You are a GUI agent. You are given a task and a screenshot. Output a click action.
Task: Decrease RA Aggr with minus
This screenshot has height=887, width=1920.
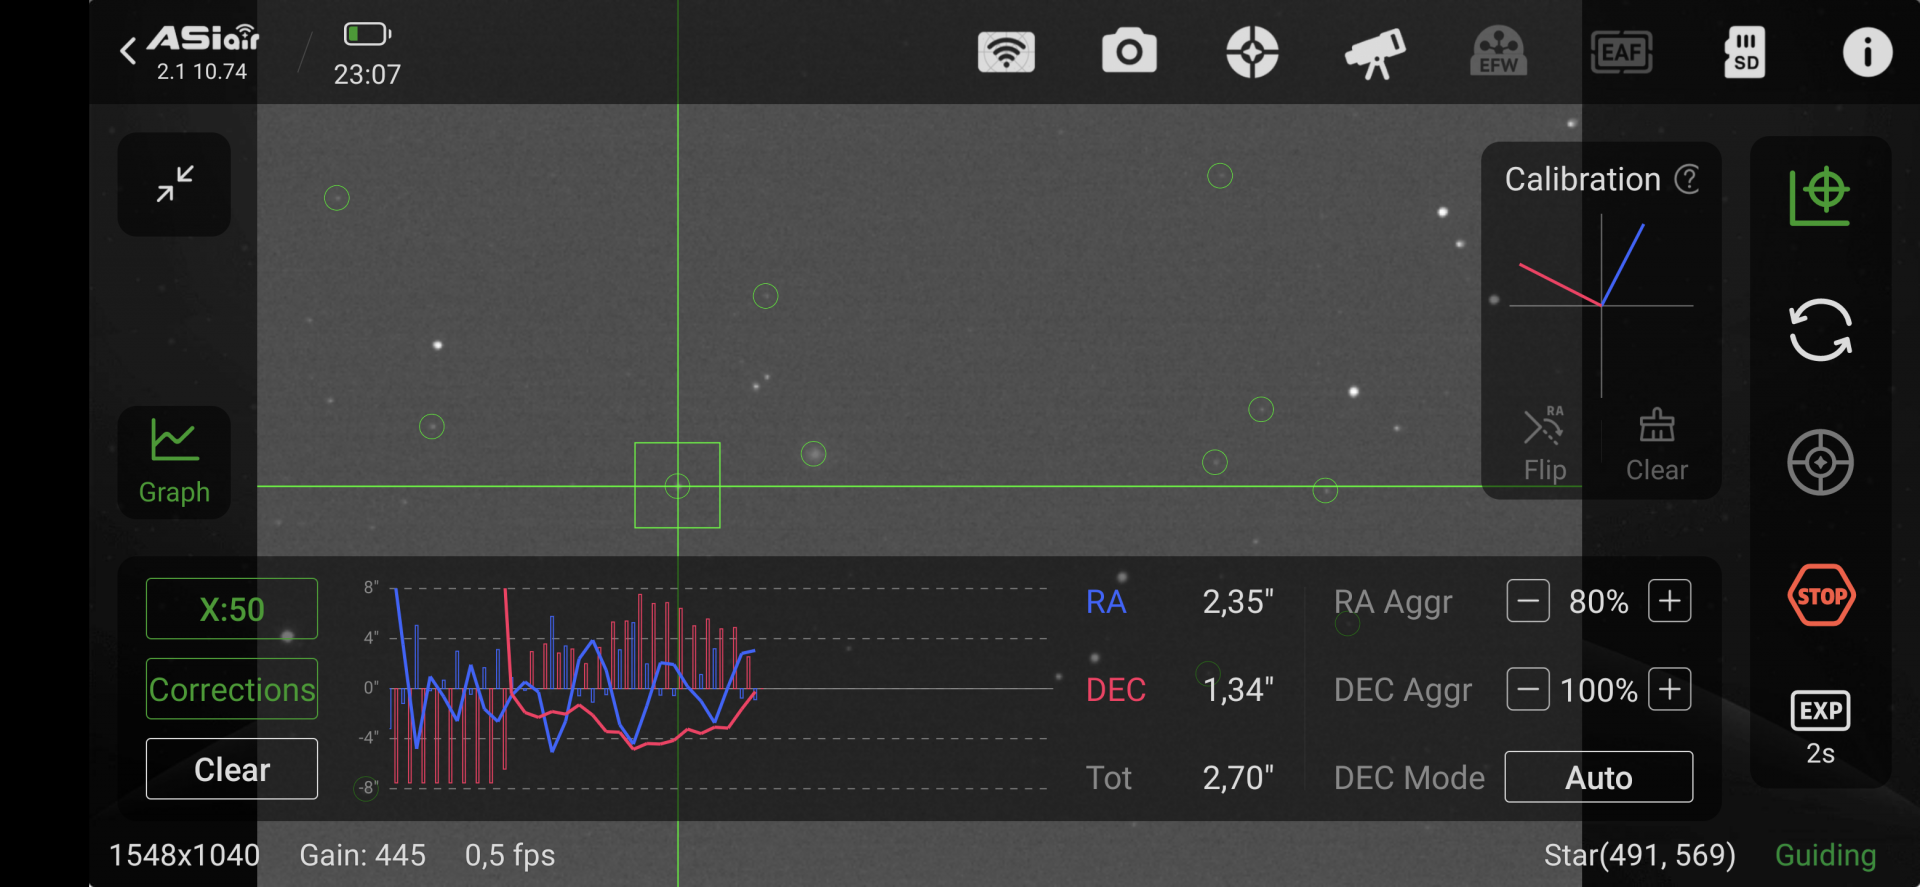[x=1528, y=601]
